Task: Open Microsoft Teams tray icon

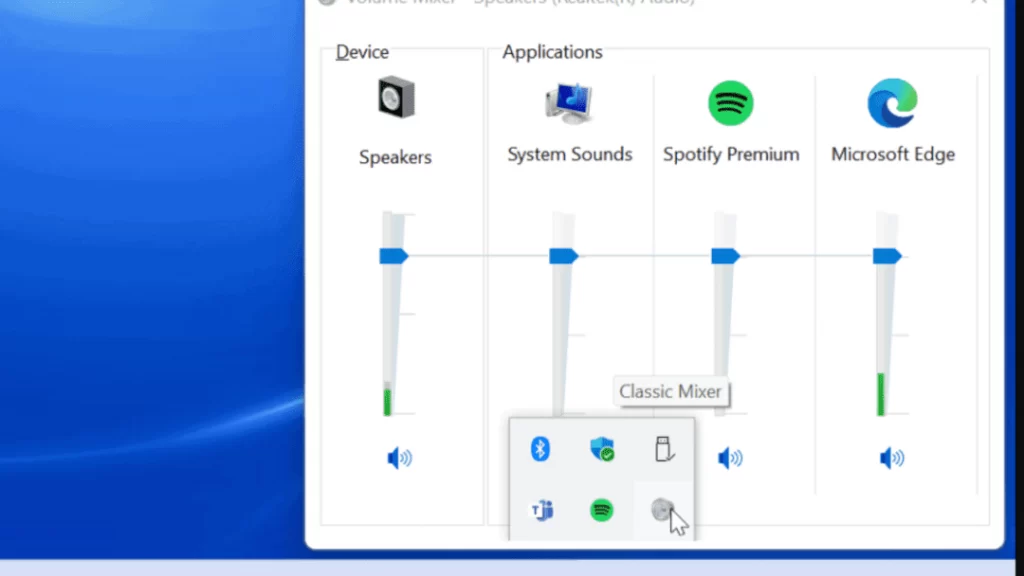Action: point(541,510)
